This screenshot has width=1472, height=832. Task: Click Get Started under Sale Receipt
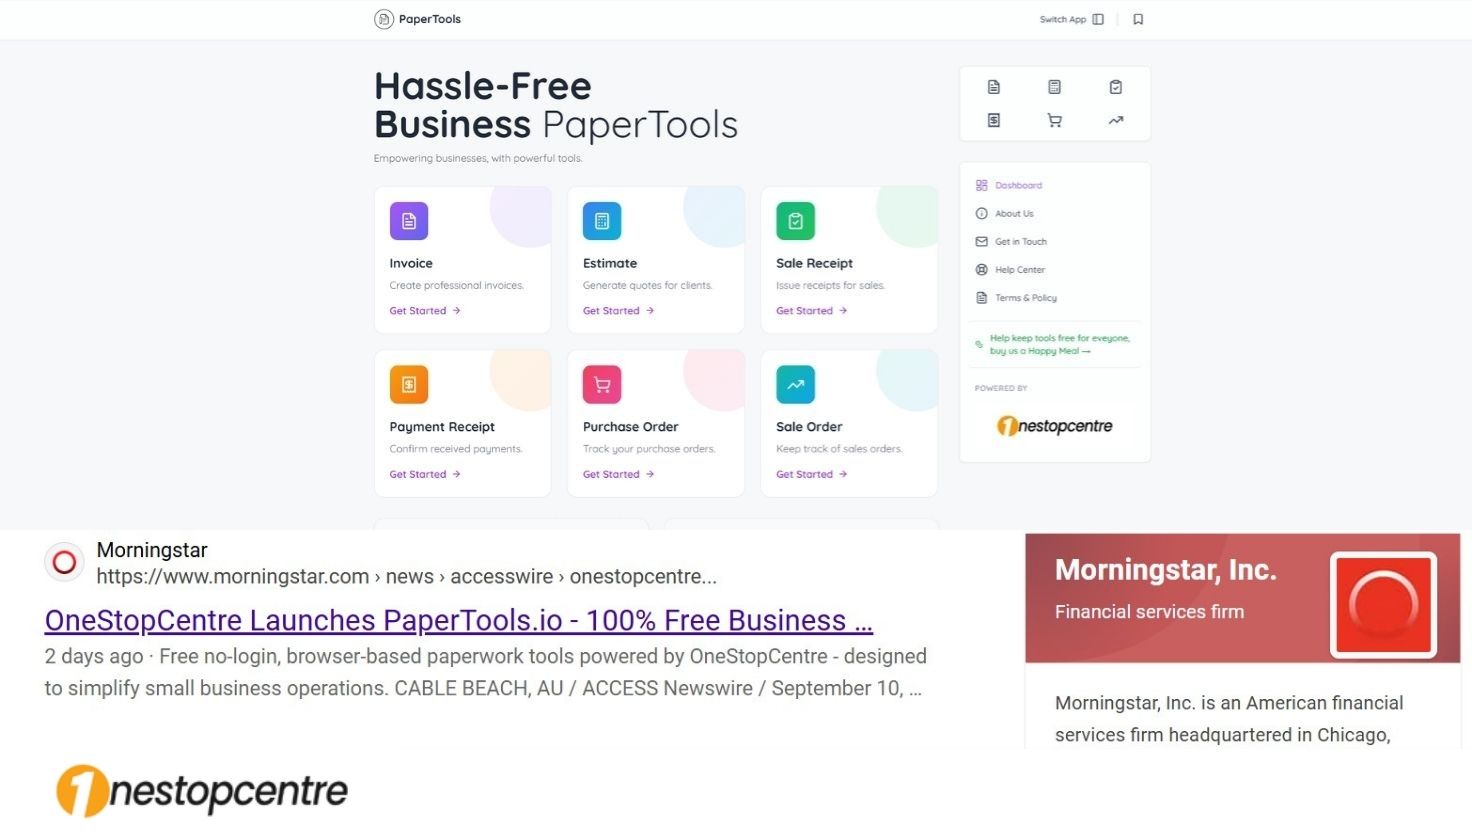coord(811,311)
